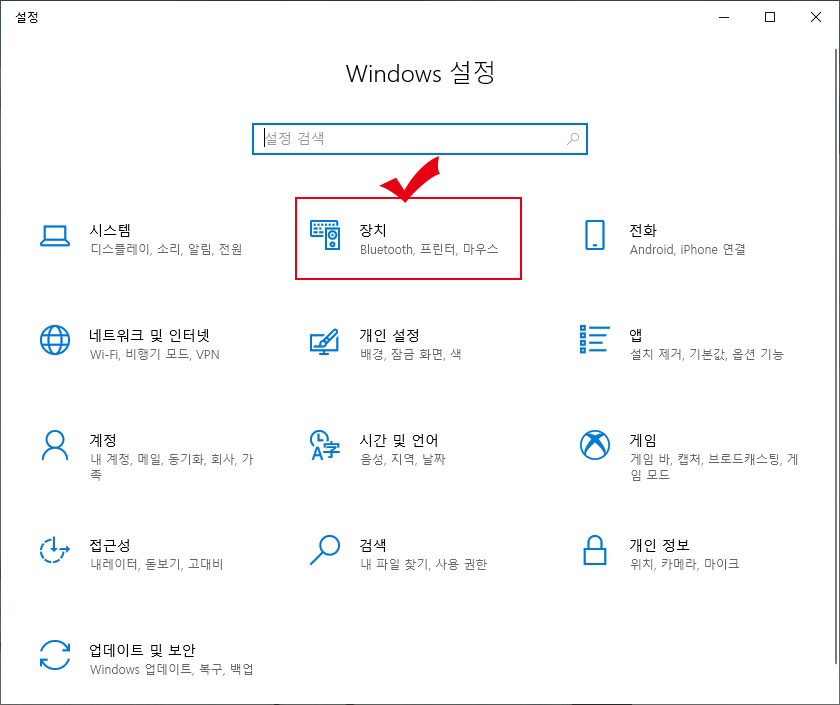Click 게임 바, 캡처, 브로드캐스팅 description
The image size is (840, 705).
[x=714, y=467]
